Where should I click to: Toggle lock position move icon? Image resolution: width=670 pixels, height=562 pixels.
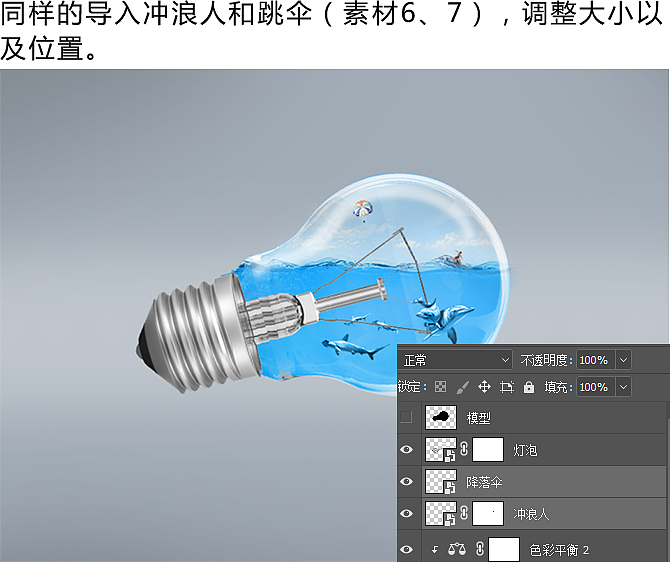[484, 387]
